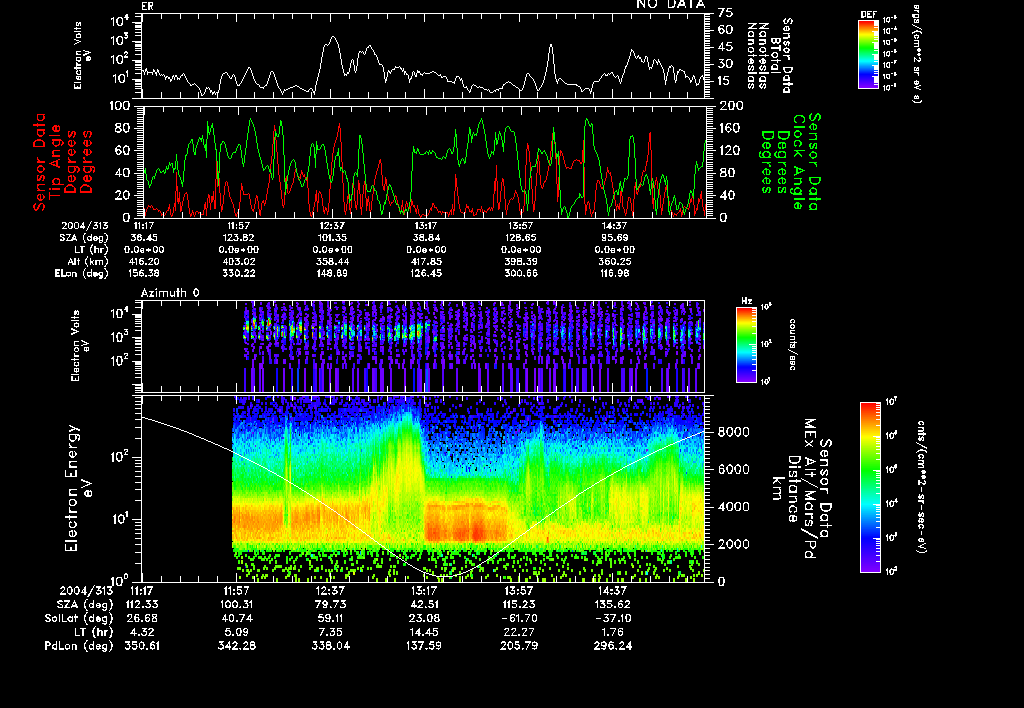Click the 8000 km distance tick label
The image size is (1024, 708).
coord(733,432)
